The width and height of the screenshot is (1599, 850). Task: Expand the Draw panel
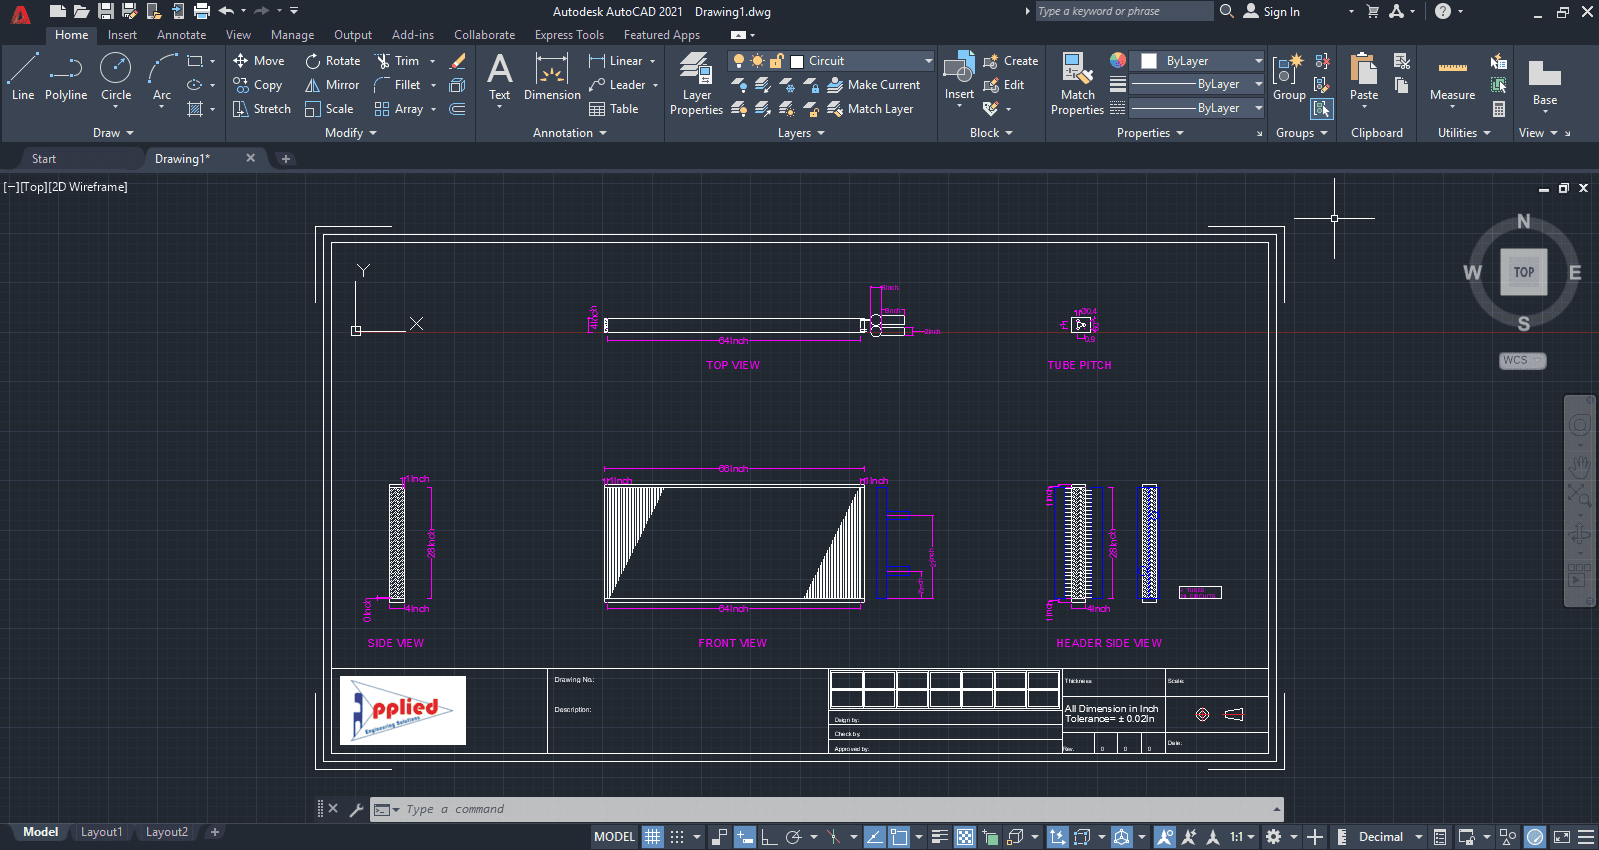coord(113,133)
